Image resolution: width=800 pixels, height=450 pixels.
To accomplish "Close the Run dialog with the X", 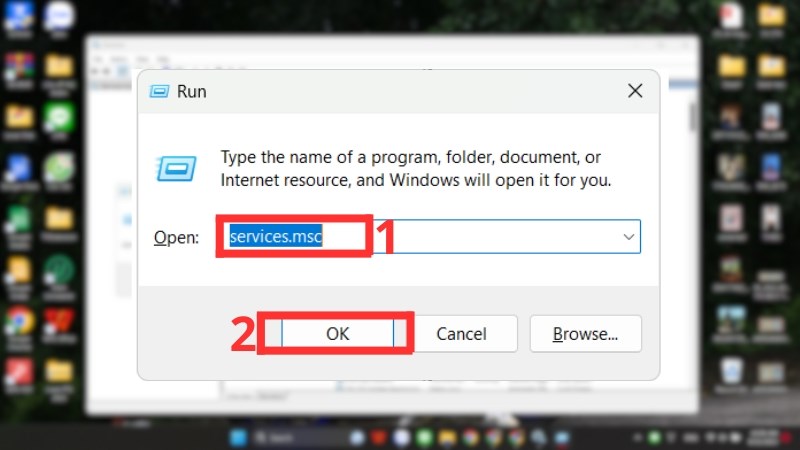I will 635,91.
